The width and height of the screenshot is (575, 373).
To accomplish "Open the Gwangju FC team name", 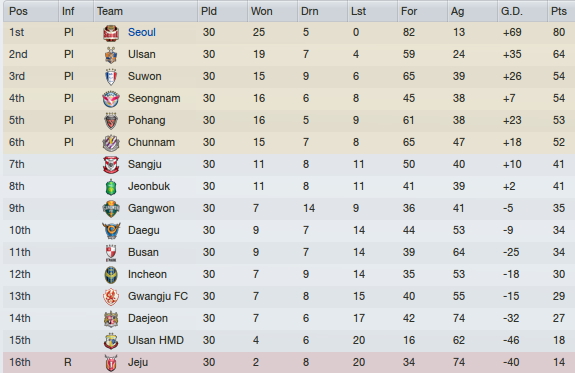I will point(158,296).
